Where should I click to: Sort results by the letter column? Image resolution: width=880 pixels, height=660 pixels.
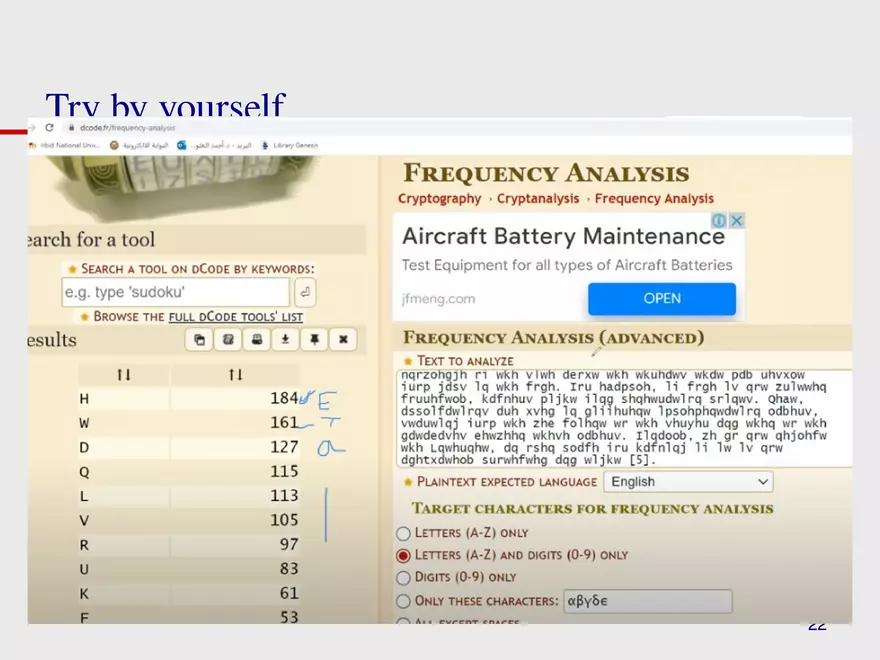[x=124, y=374]
